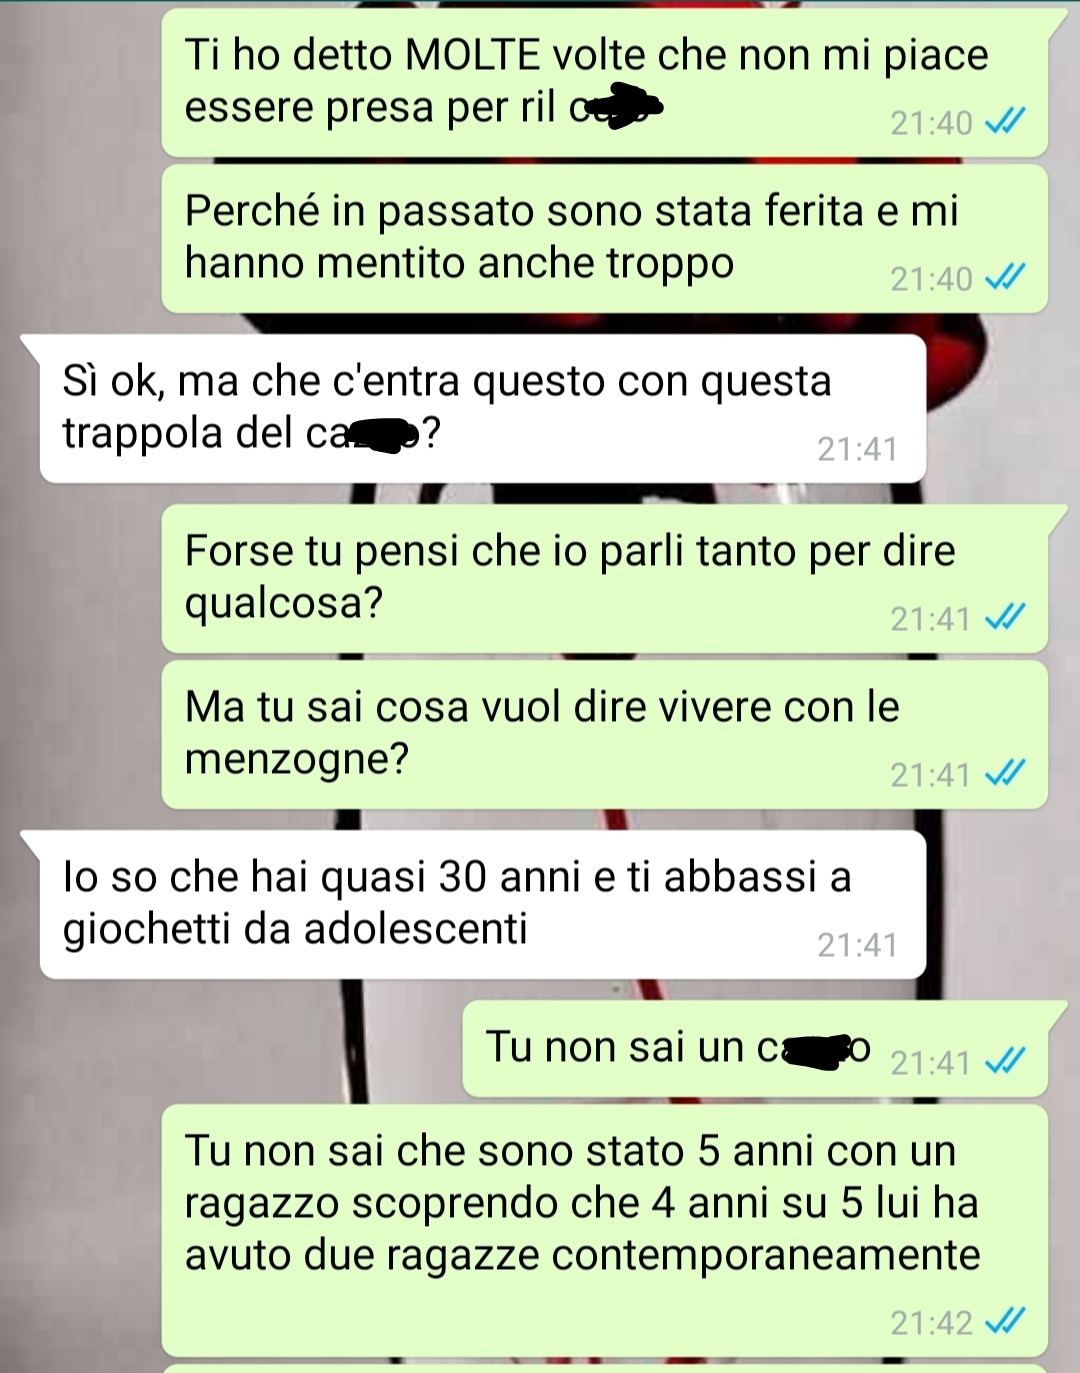The image size is (1080, 1373).
Task: Tap the word 'MOLTE' in first message
Action: [x=472, y=55]
